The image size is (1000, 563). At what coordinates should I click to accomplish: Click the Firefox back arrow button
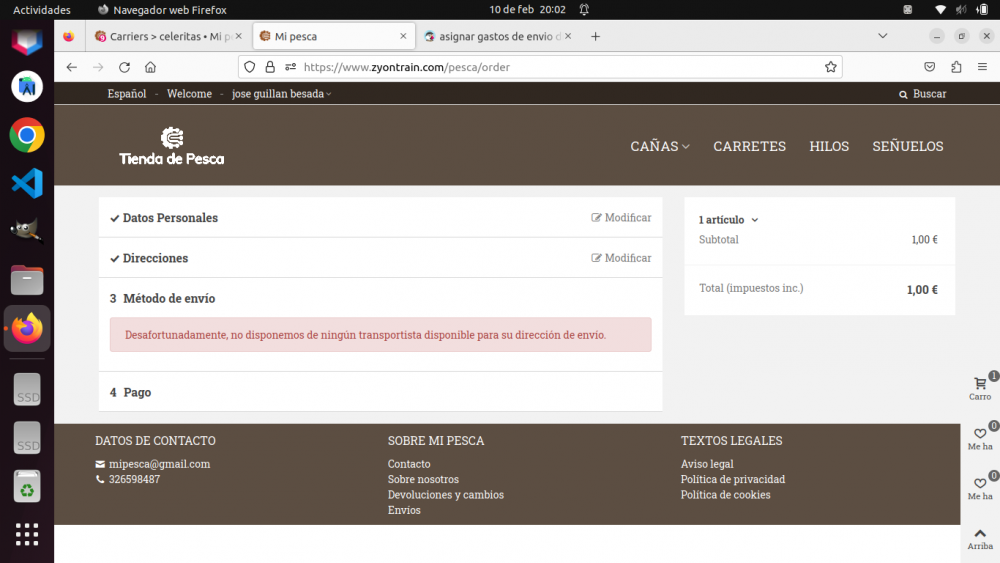pyautogui.click(x=71, y=67)
